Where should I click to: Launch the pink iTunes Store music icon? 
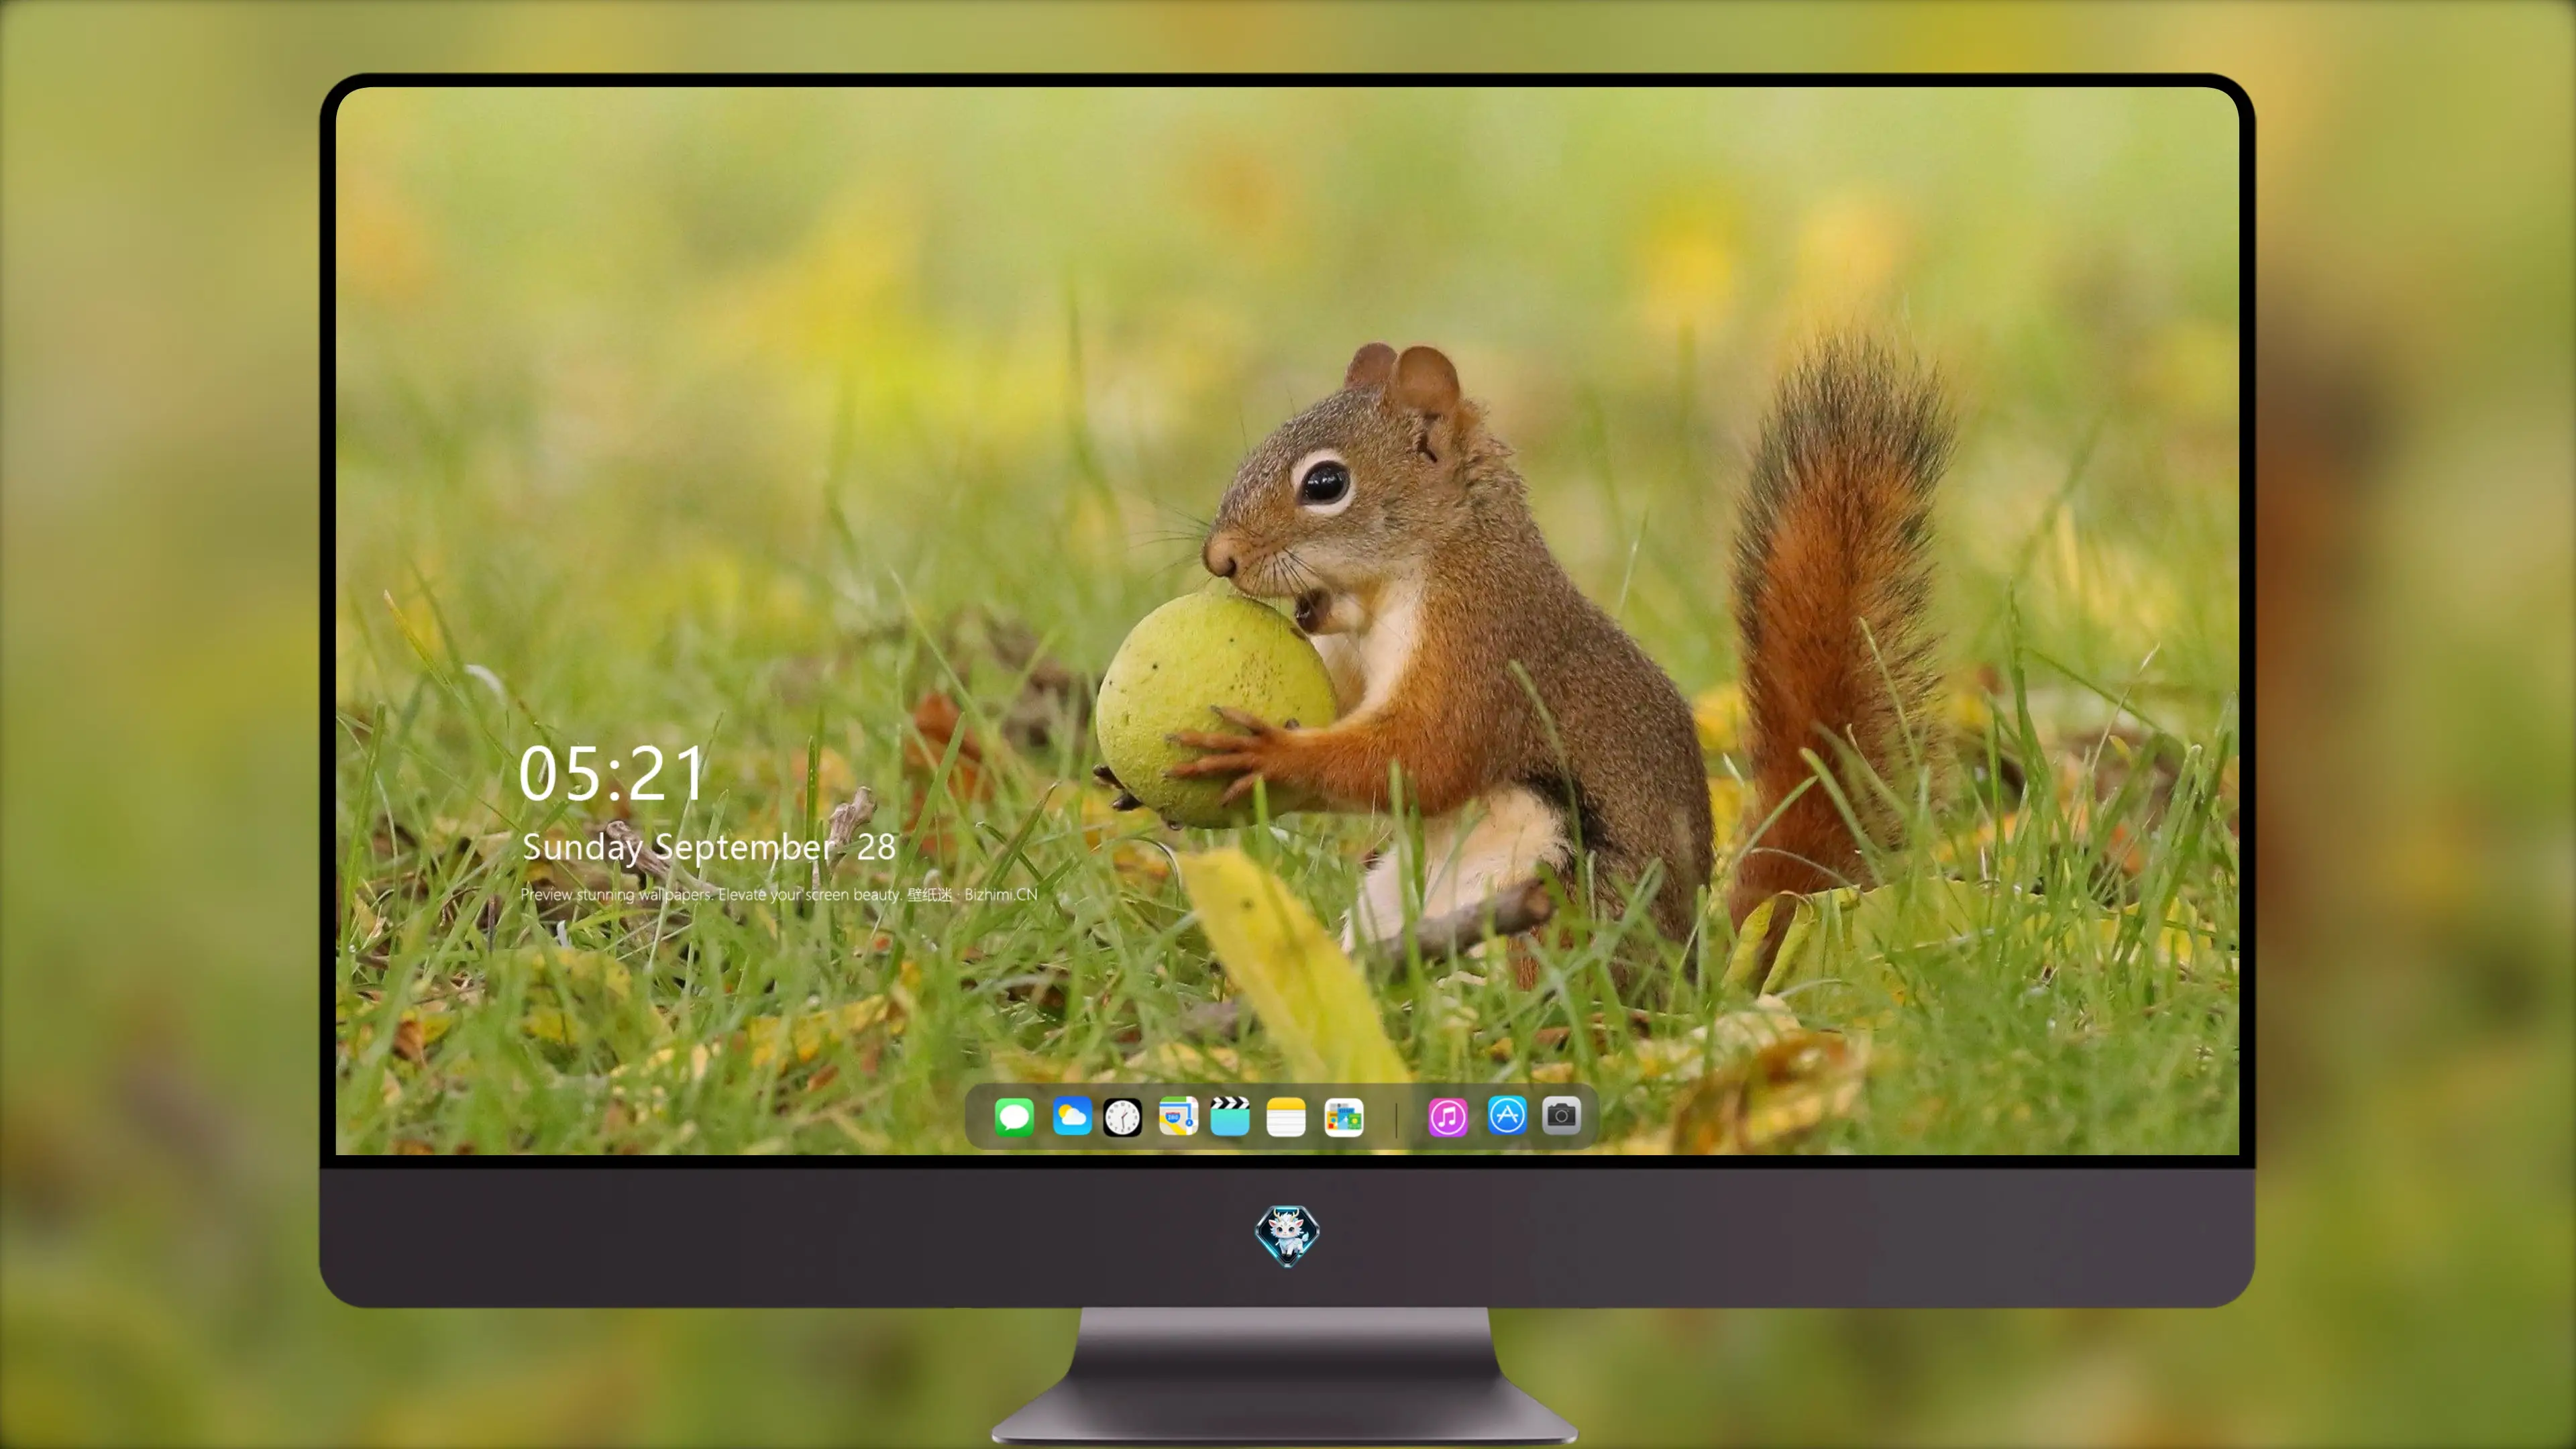(x=1448, y=1117)
